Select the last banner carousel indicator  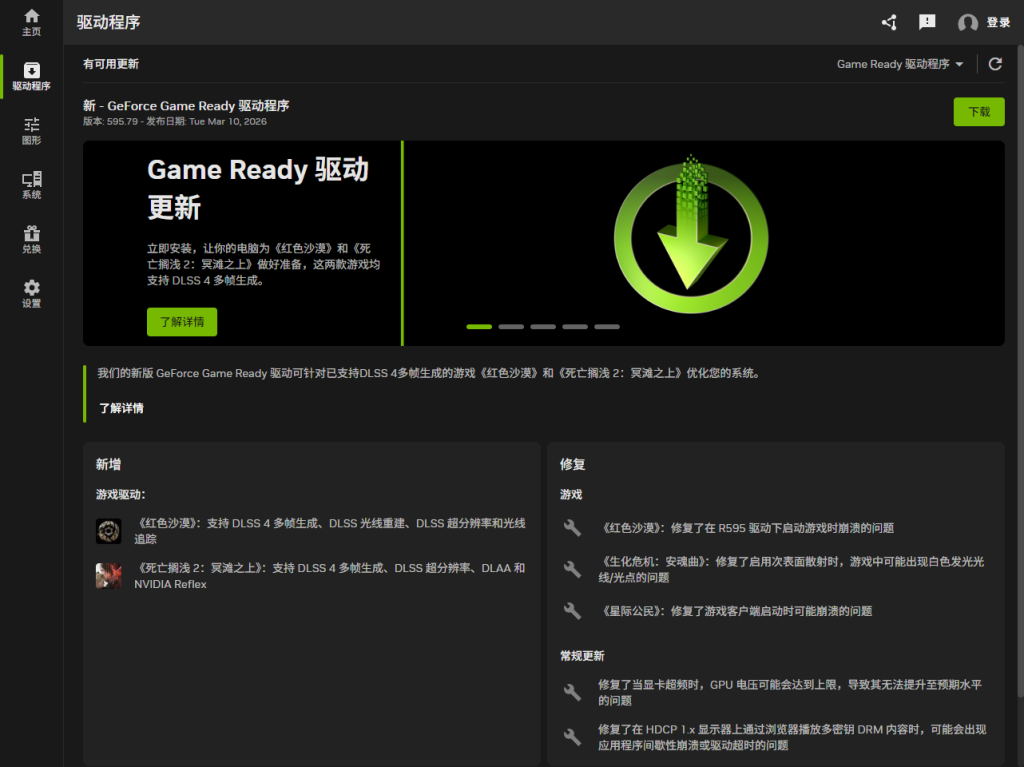[x=607, y=327]
